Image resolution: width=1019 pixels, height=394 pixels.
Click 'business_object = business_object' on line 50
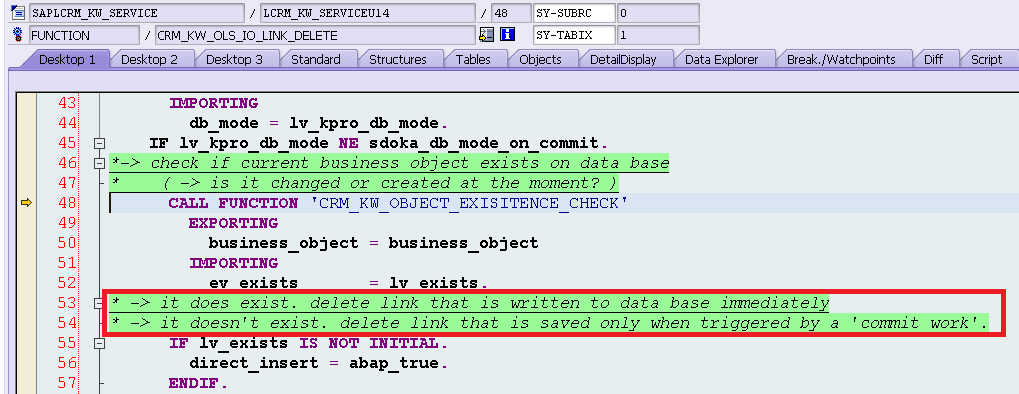(x=374, y=243)
